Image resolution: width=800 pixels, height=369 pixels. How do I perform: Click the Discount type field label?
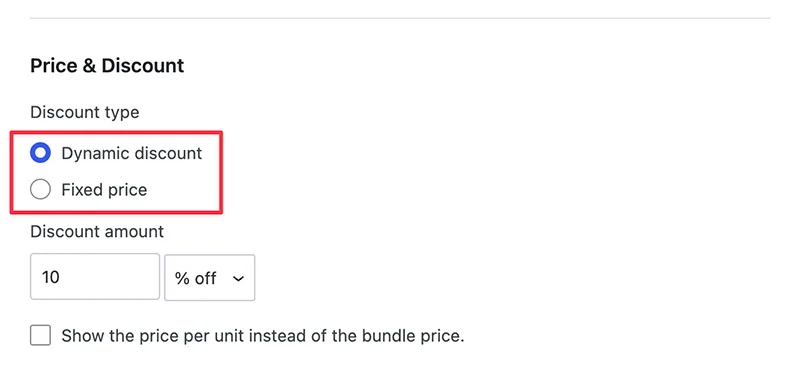85,112
